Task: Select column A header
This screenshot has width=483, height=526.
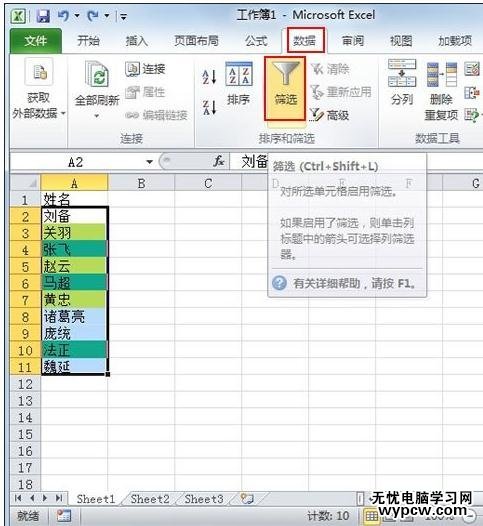Action: pos(74,183)
